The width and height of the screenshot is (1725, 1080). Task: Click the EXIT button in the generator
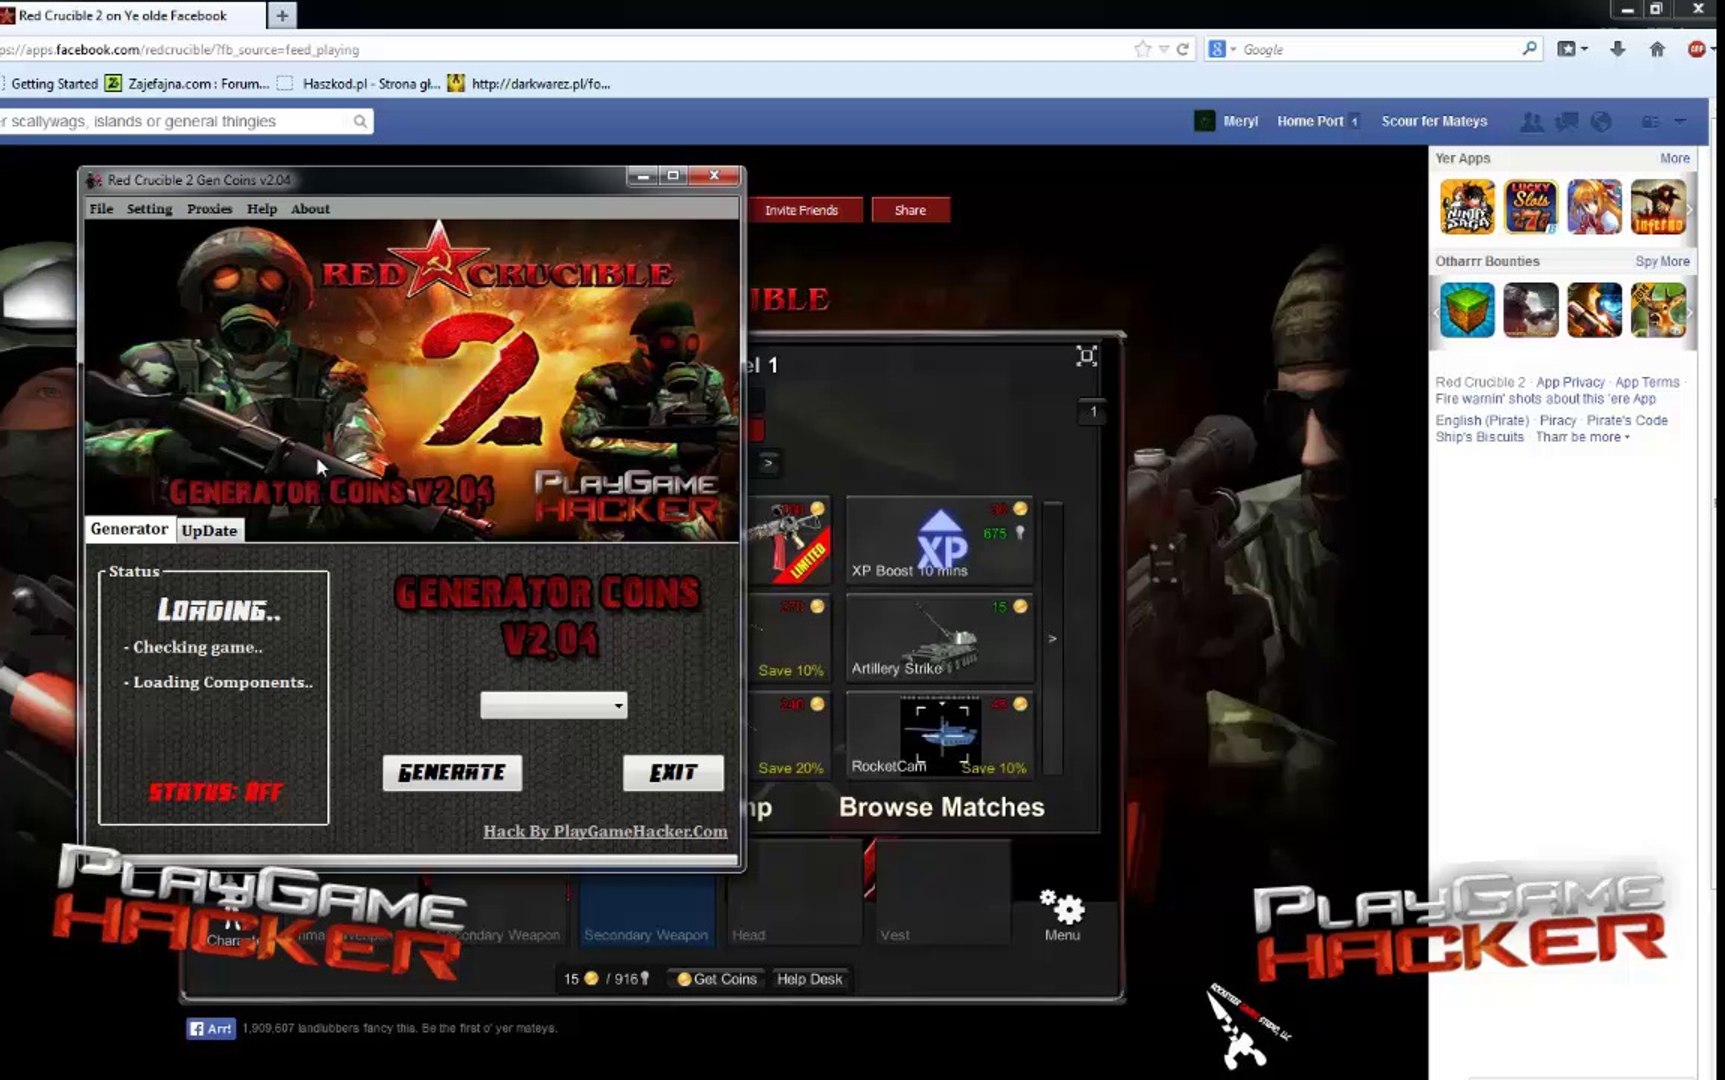click(x=673, y=772)
